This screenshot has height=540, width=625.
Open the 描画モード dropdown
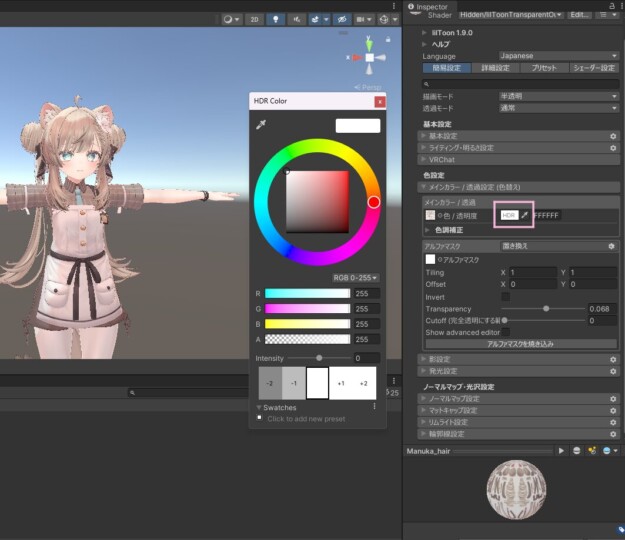click(x=558, y=96)
